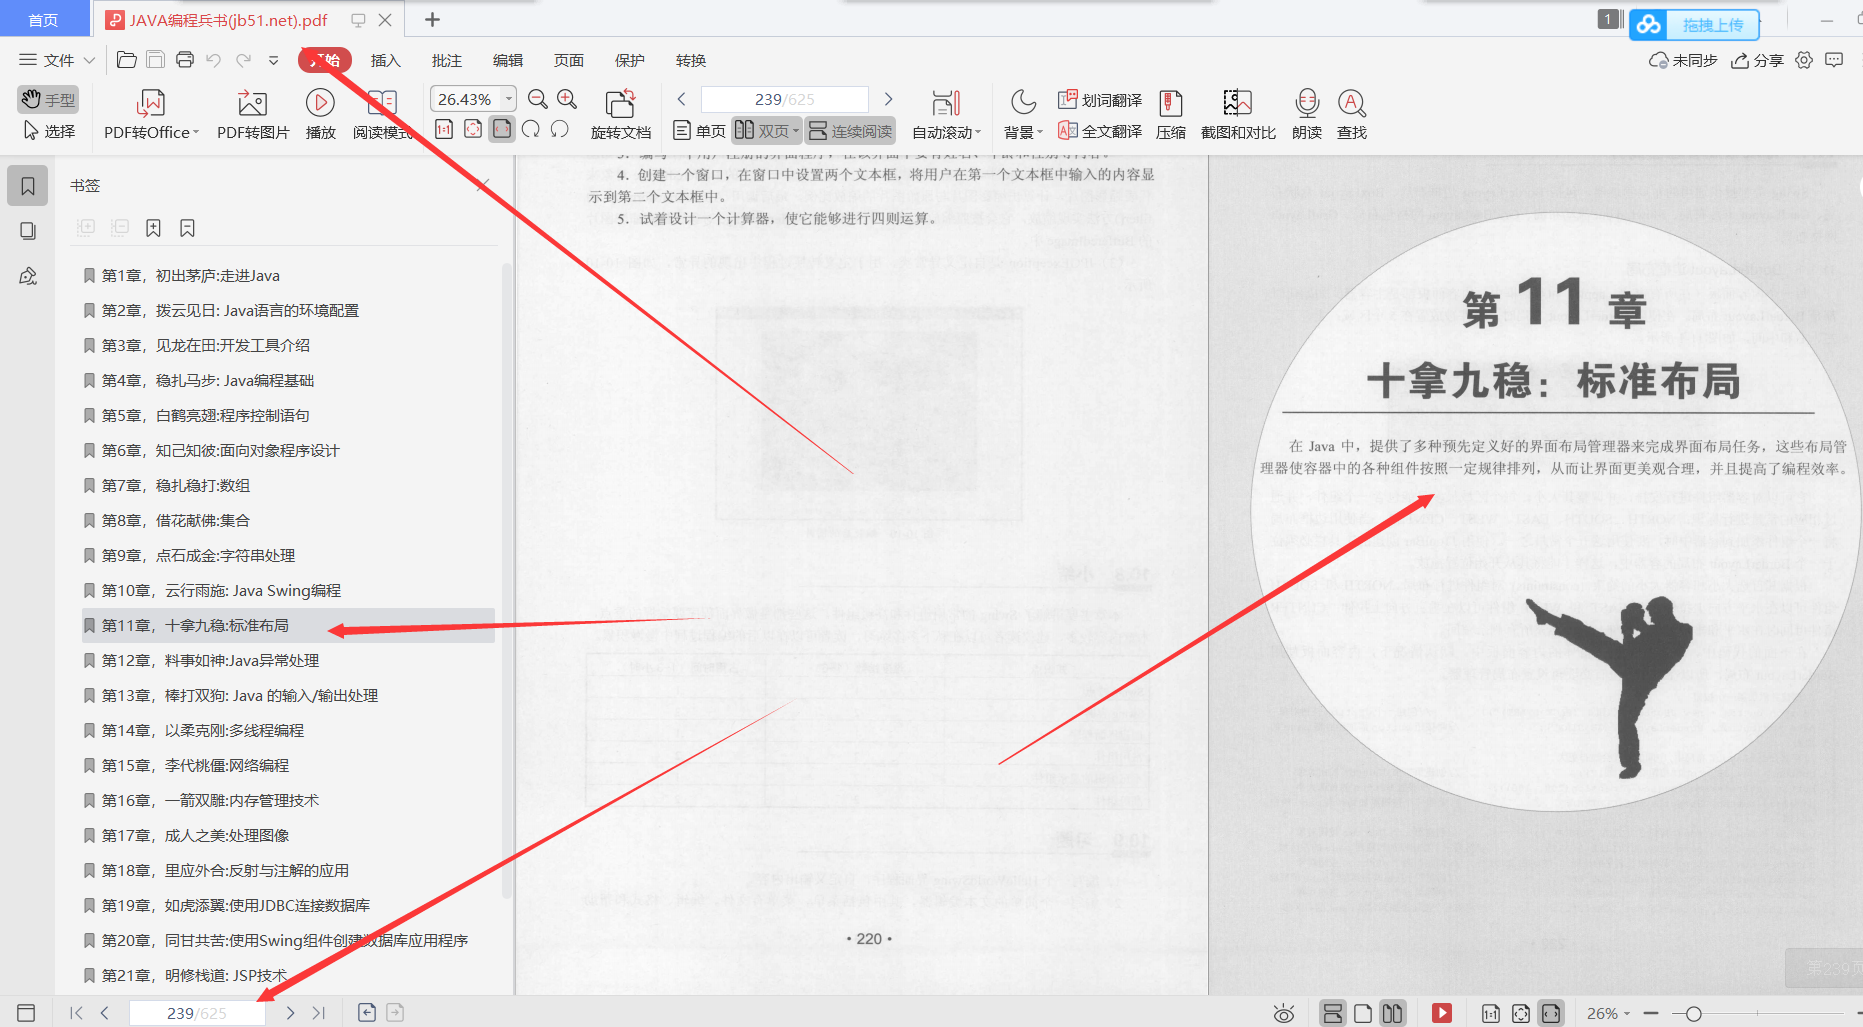The image size is (1863, 1027).
Task: Expand 文件 menu dropdown arrow
Action: 89,60
